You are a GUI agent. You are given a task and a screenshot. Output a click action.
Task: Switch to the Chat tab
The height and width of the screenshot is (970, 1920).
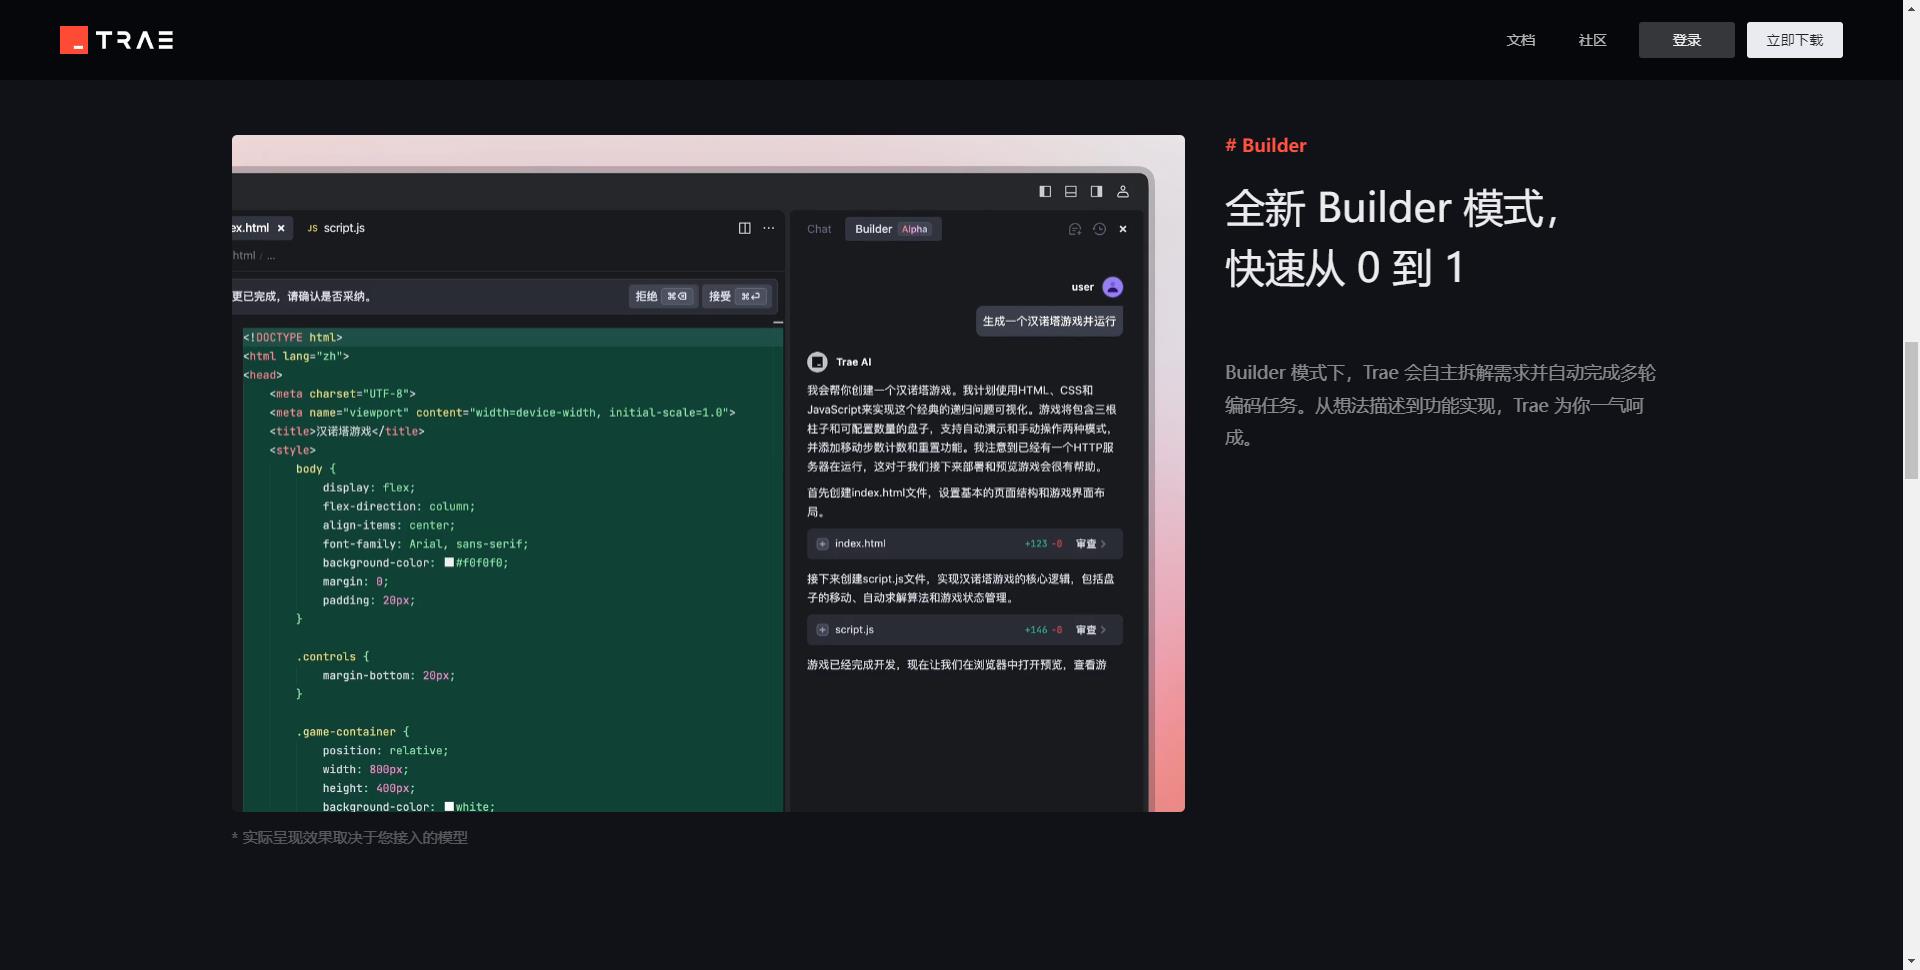(x=819, y=229)
